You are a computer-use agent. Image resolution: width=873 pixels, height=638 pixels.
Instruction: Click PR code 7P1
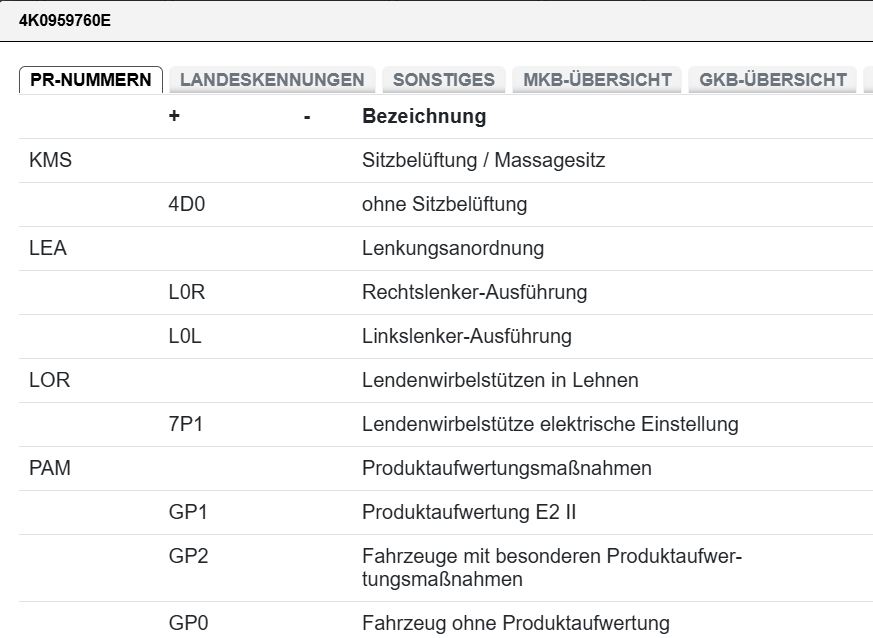tap(186, 424)
